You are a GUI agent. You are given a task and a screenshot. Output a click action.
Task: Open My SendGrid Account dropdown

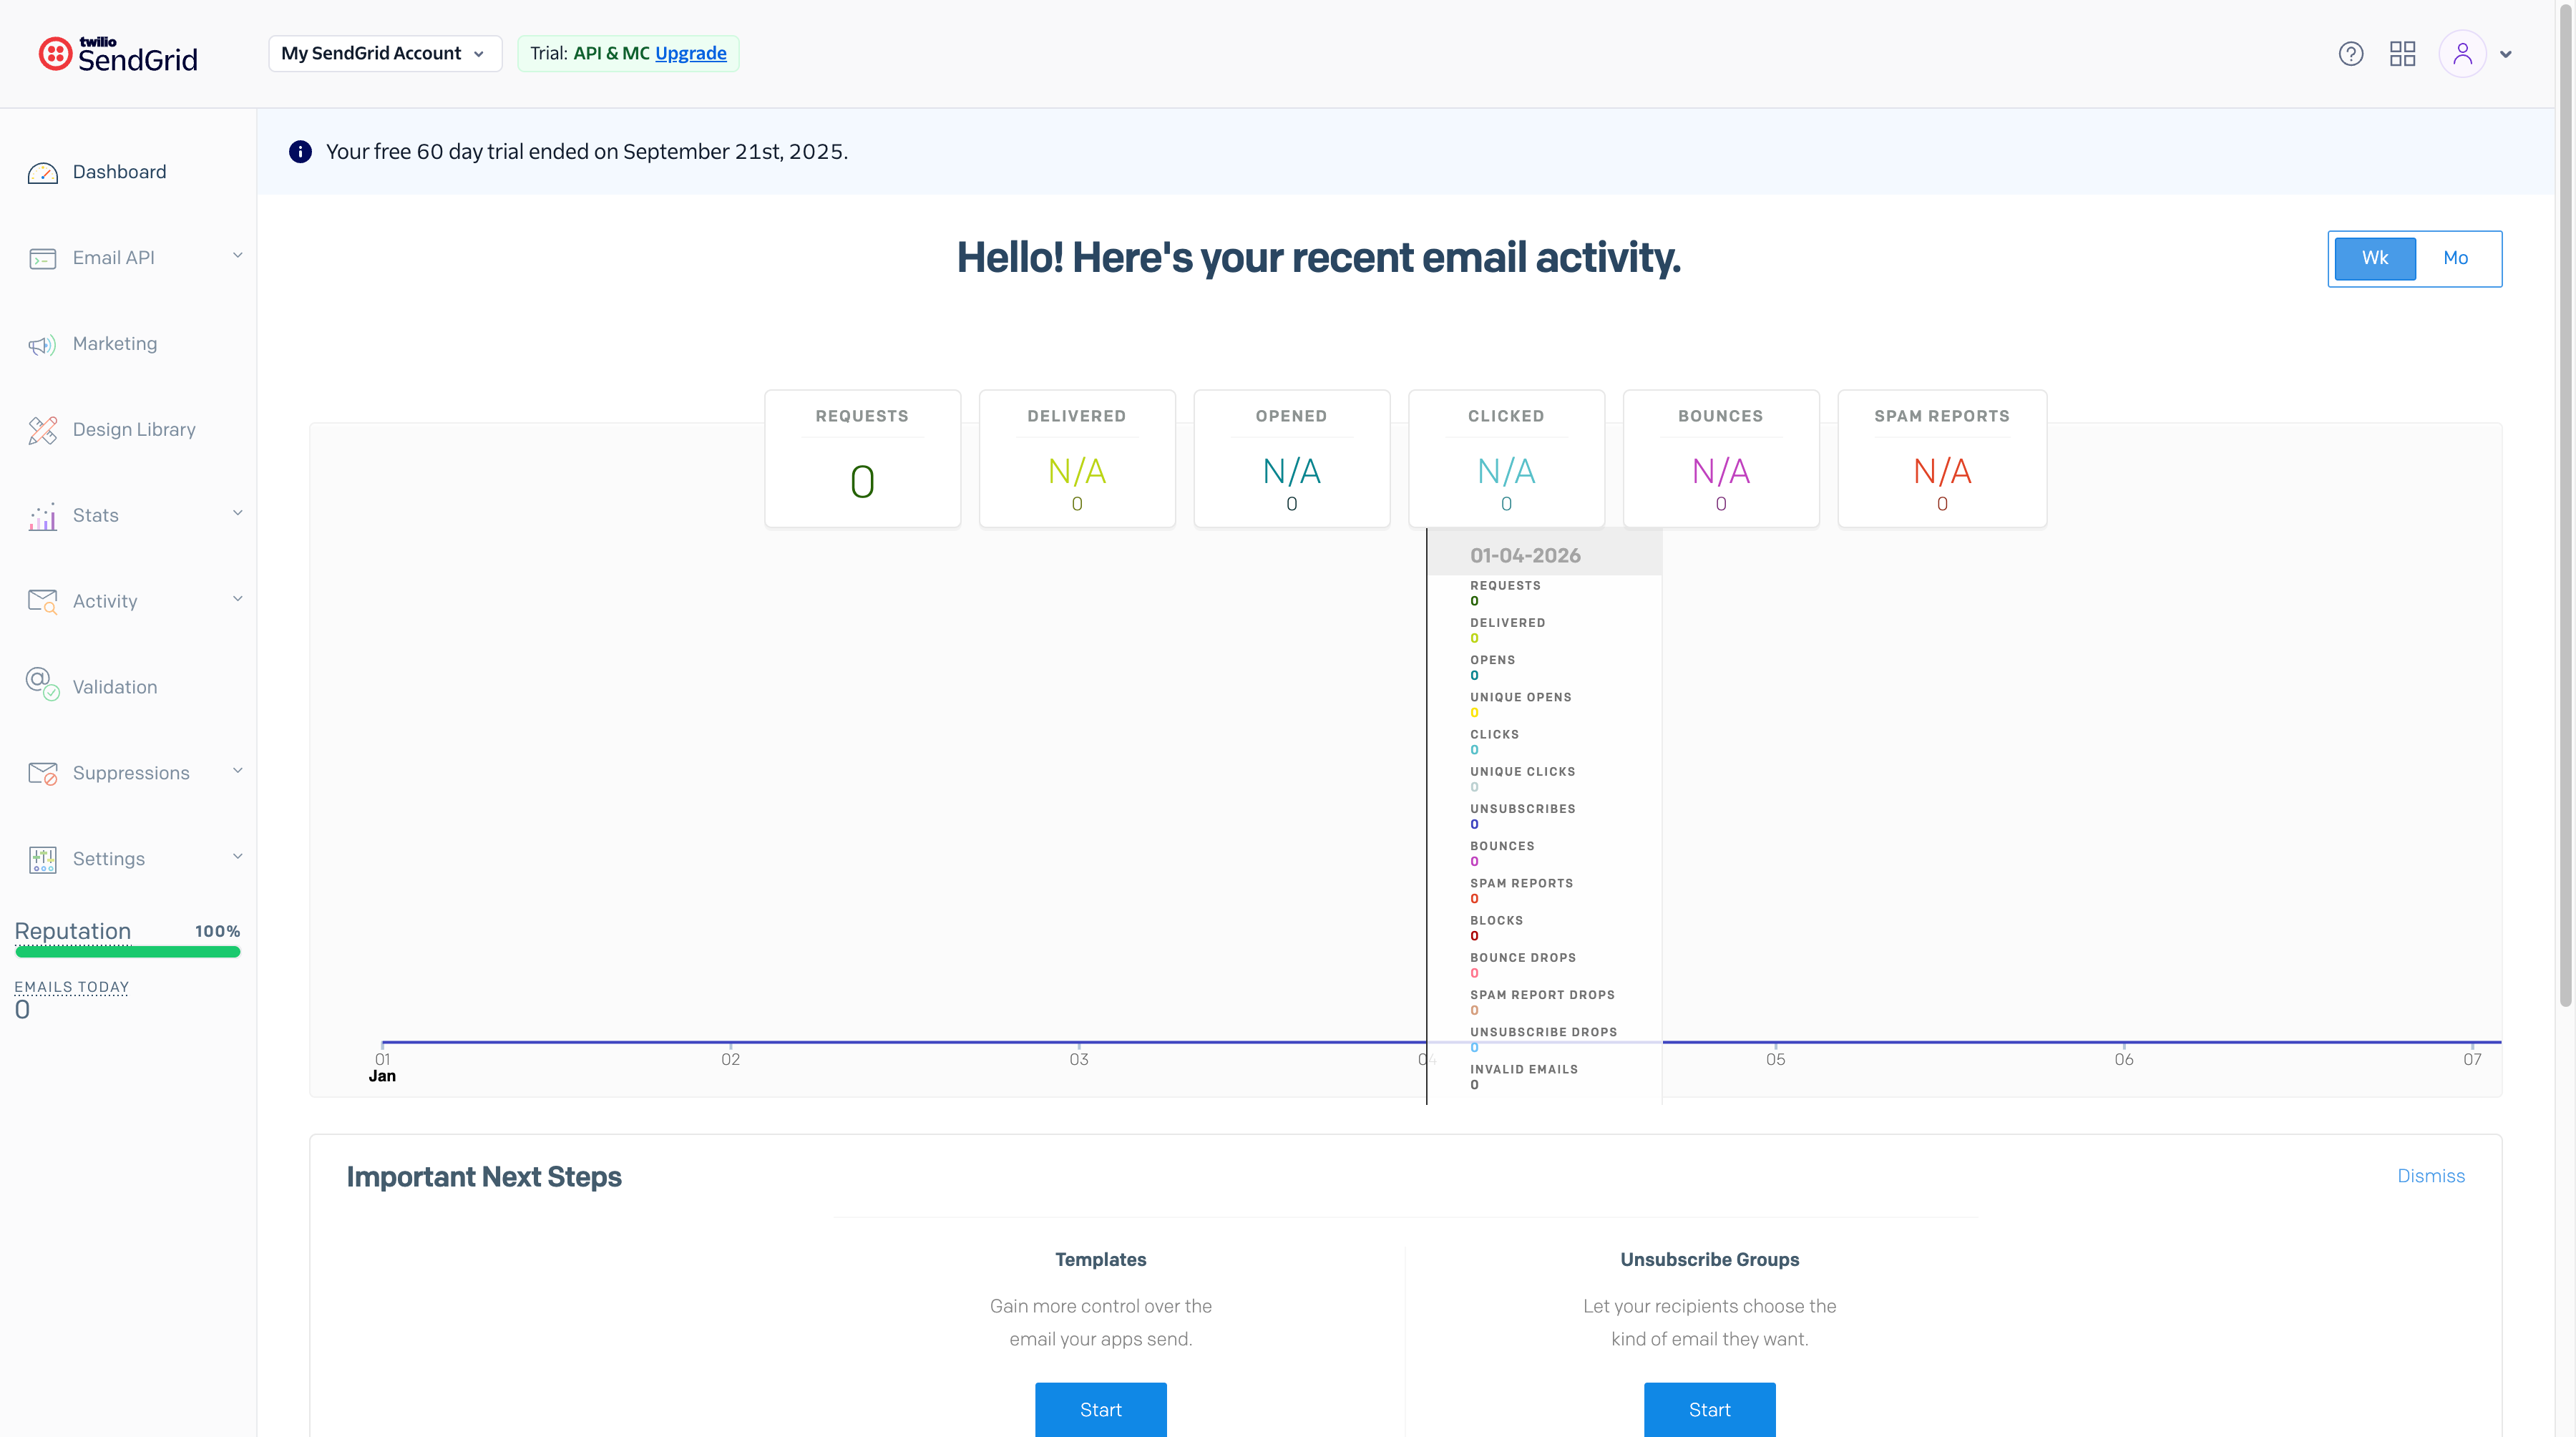[x=384, y=54]
